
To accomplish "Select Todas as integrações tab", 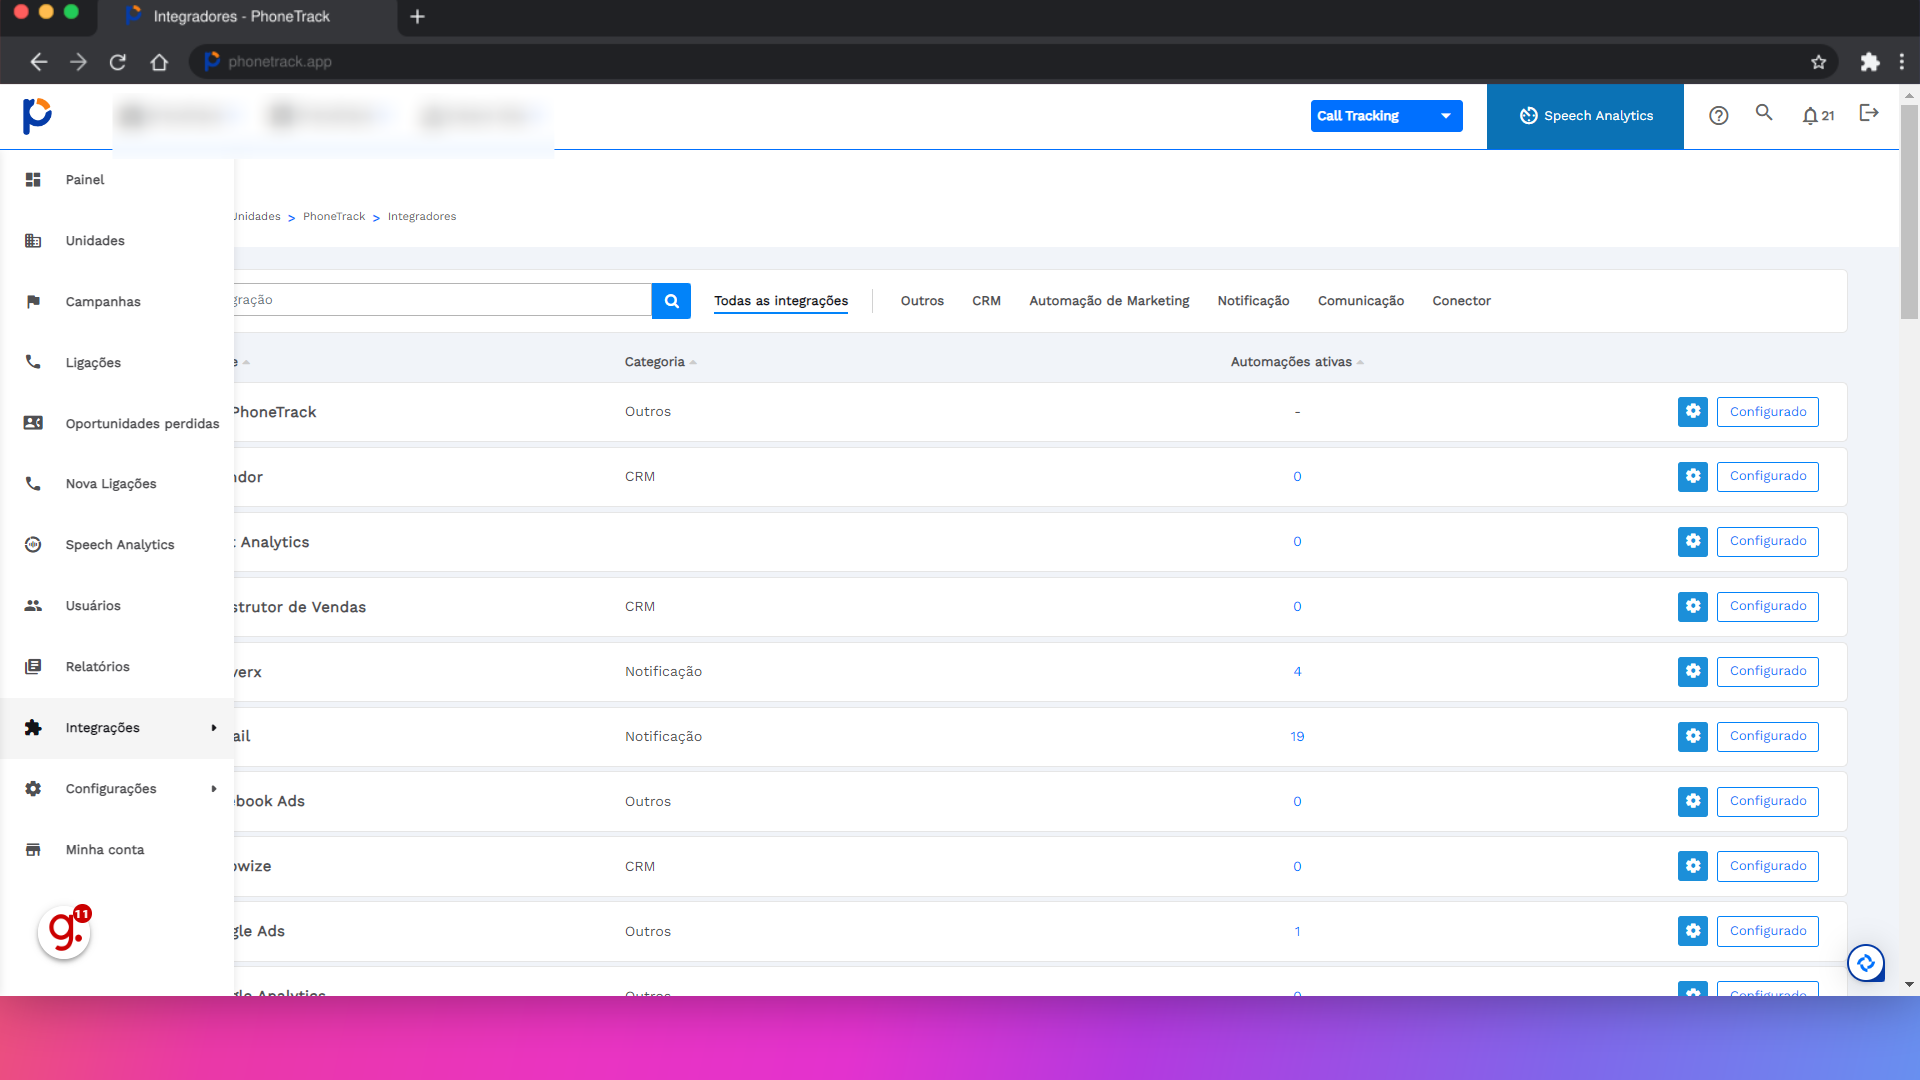I will [781, 301].
